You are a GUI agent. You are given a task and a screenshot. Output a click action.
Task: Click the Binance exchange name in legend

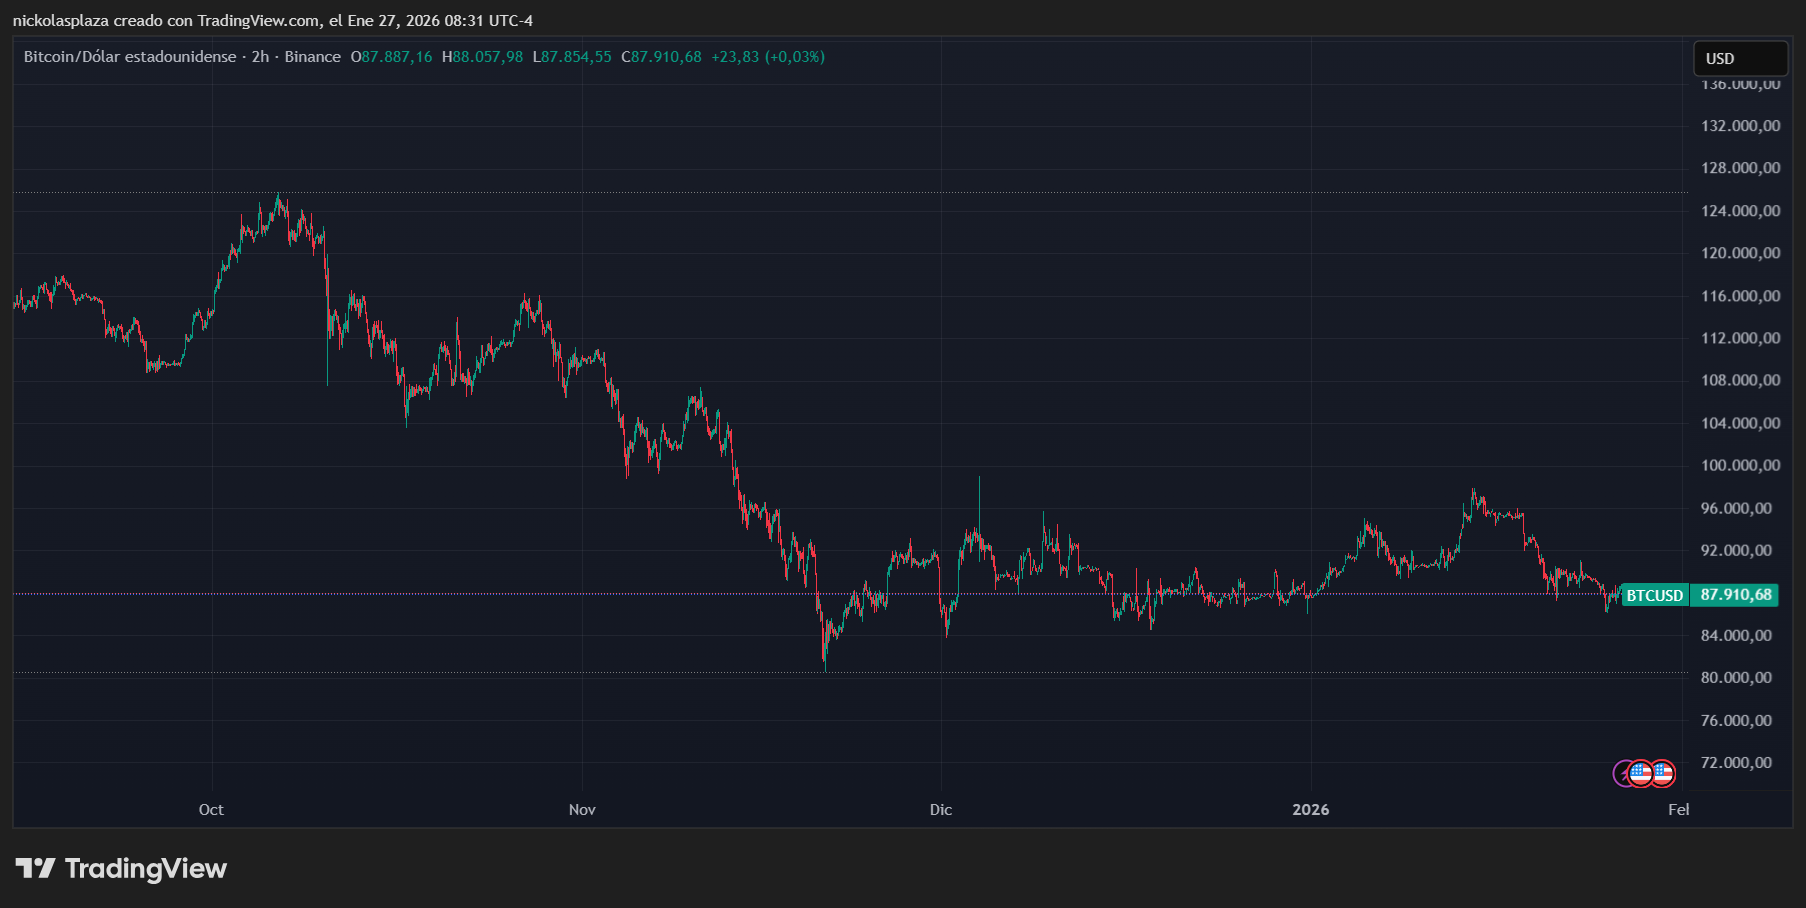(x=312, y=57)
